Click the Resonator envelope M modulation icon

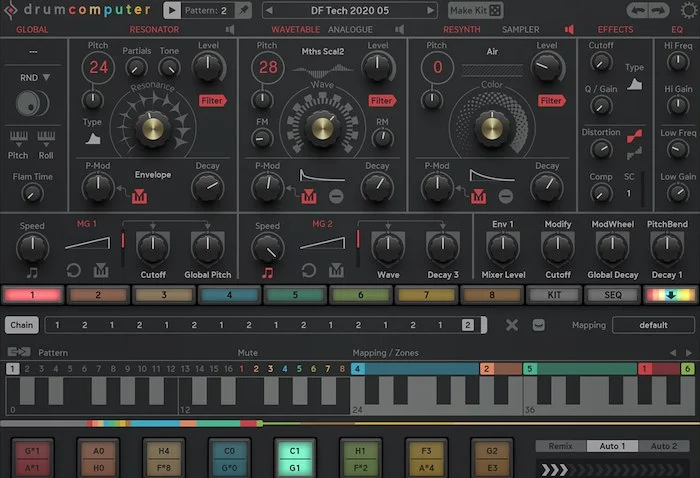(139, 196)
